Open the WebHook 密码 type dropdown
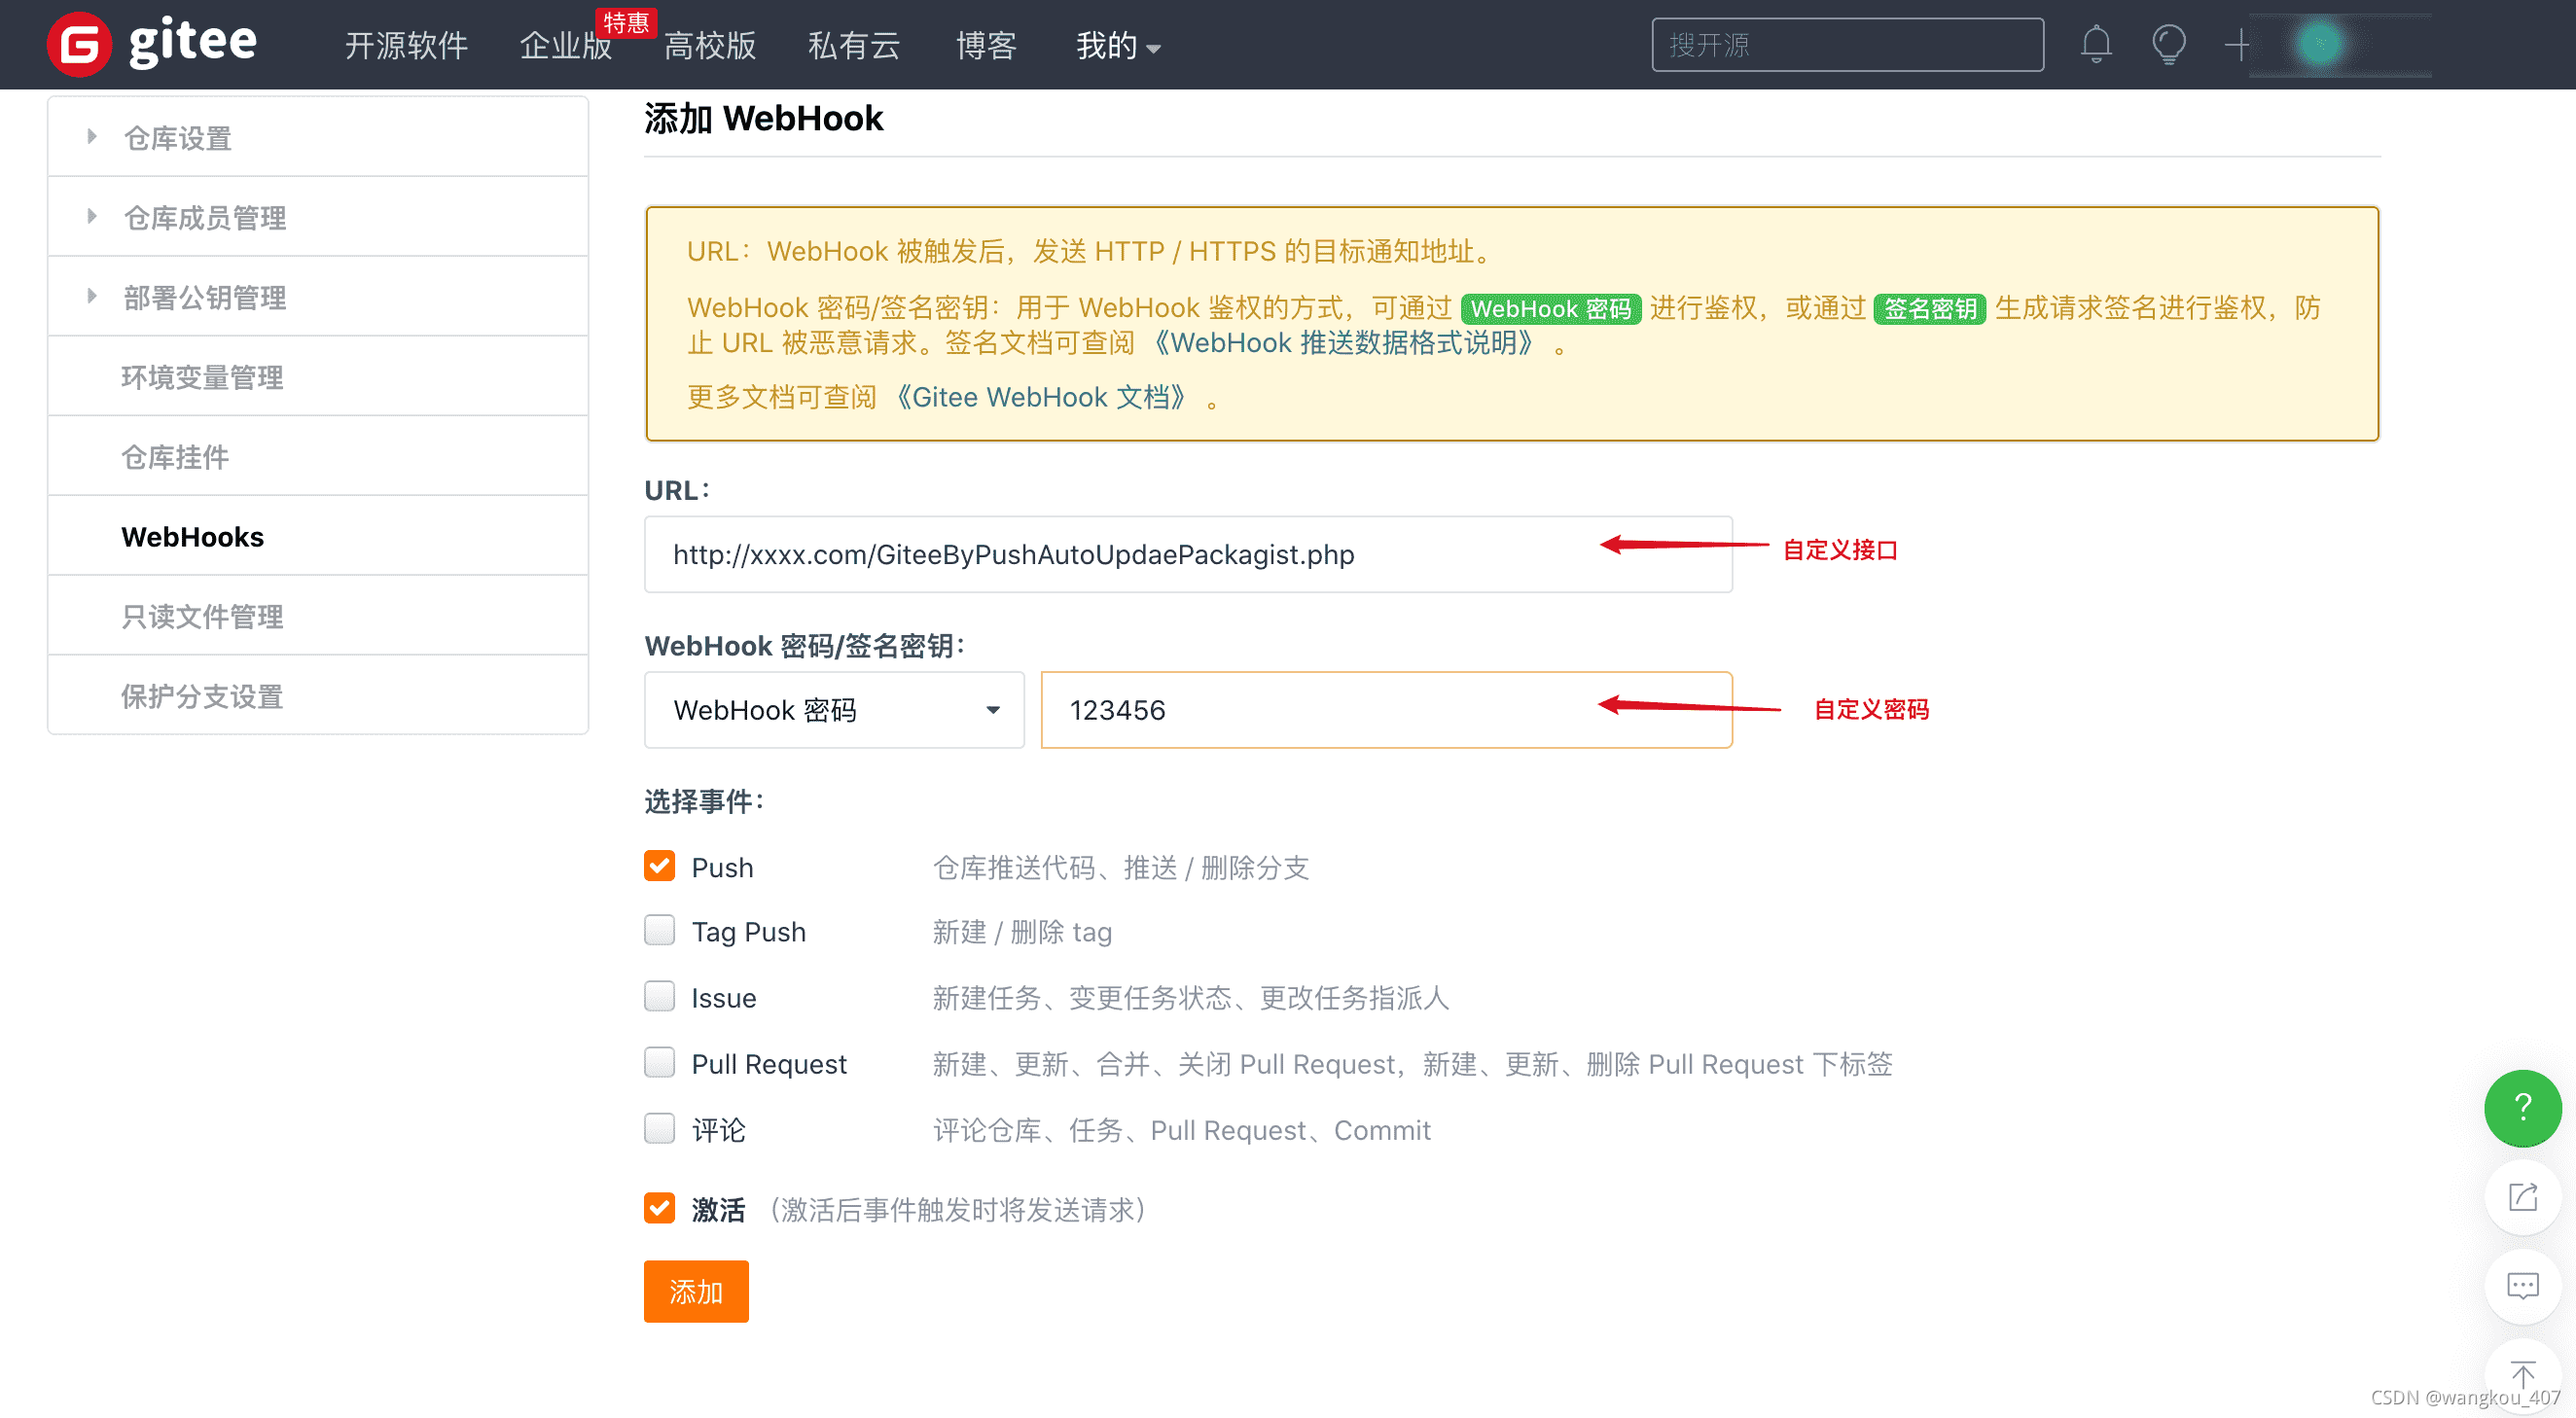The width and height of the screenshot is (2576, 1418). [x=833, y=710]
